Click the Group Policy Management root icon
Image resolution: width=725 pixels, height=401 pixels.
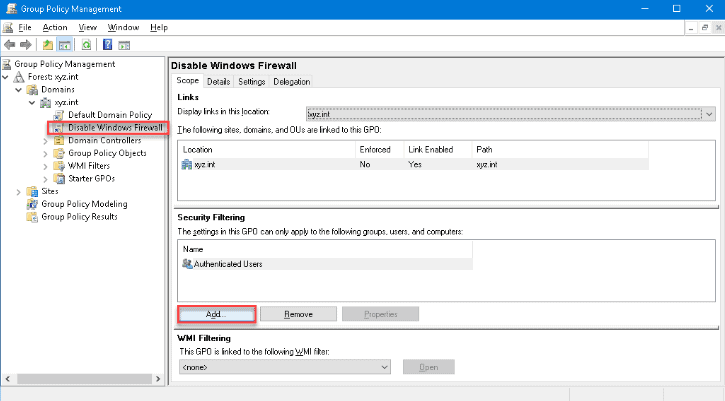click(x=7, y=64)
